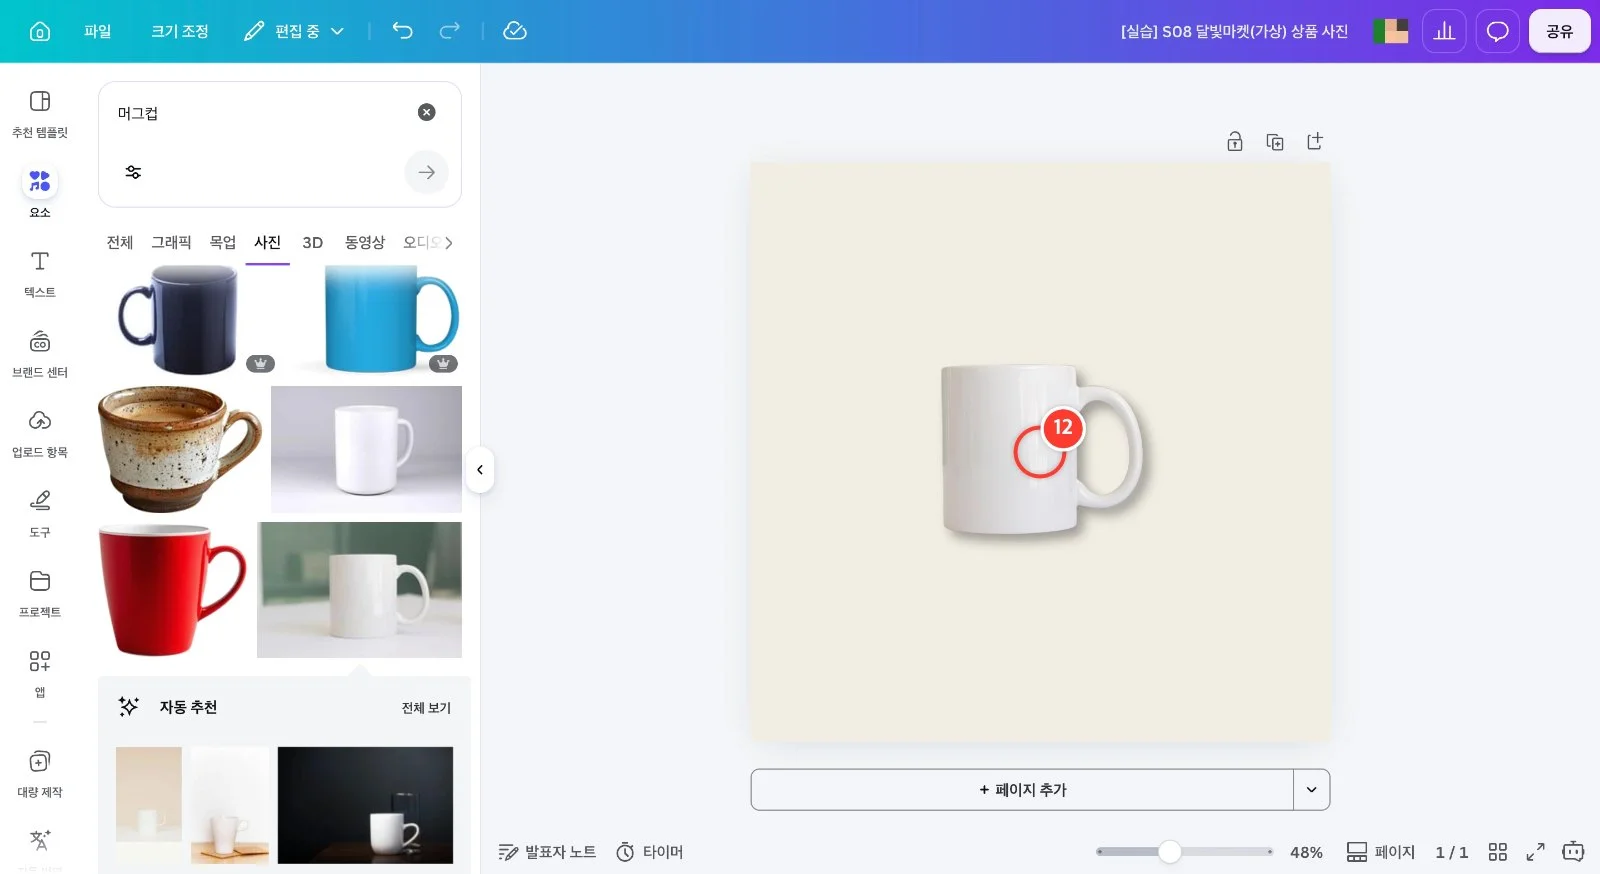This screenshot has width=1600, height=874.
Task: Open 브랜드 센터 panel
Action: click(40, 354)
